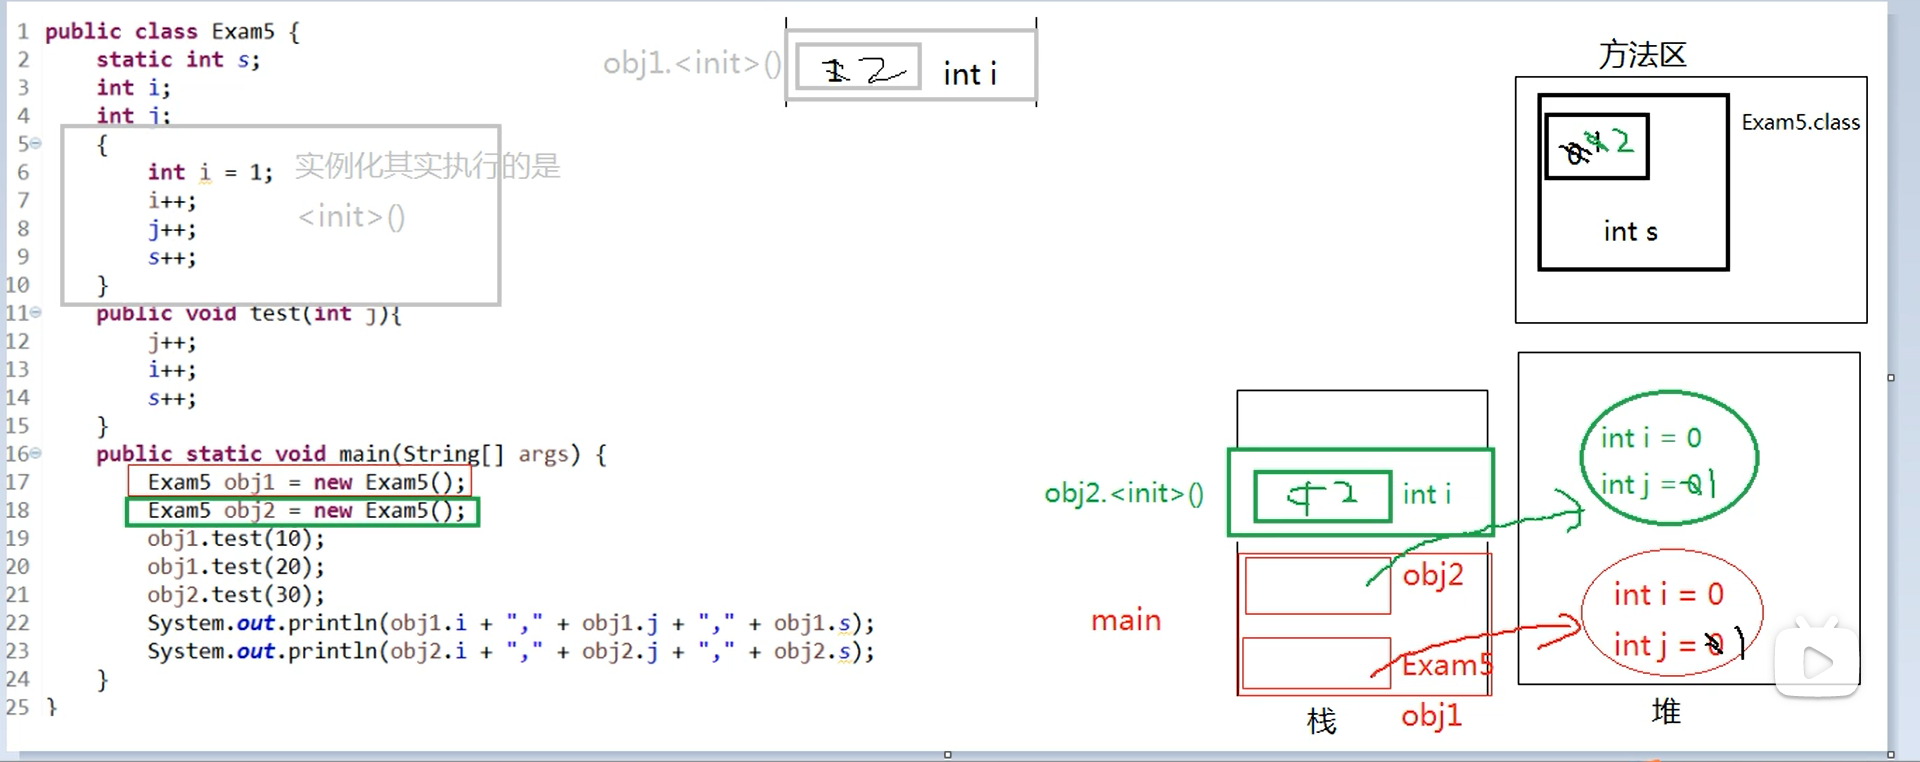Click the "public class Exam5 {" line
The image size is (1920, 762).
coord(172,32)
